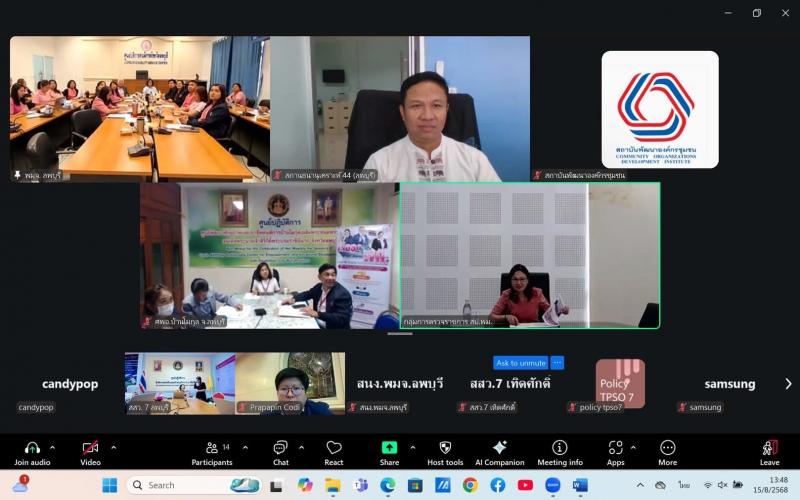Select the candypop participant tile
800x500 pixels.
(x=69, y=384)
